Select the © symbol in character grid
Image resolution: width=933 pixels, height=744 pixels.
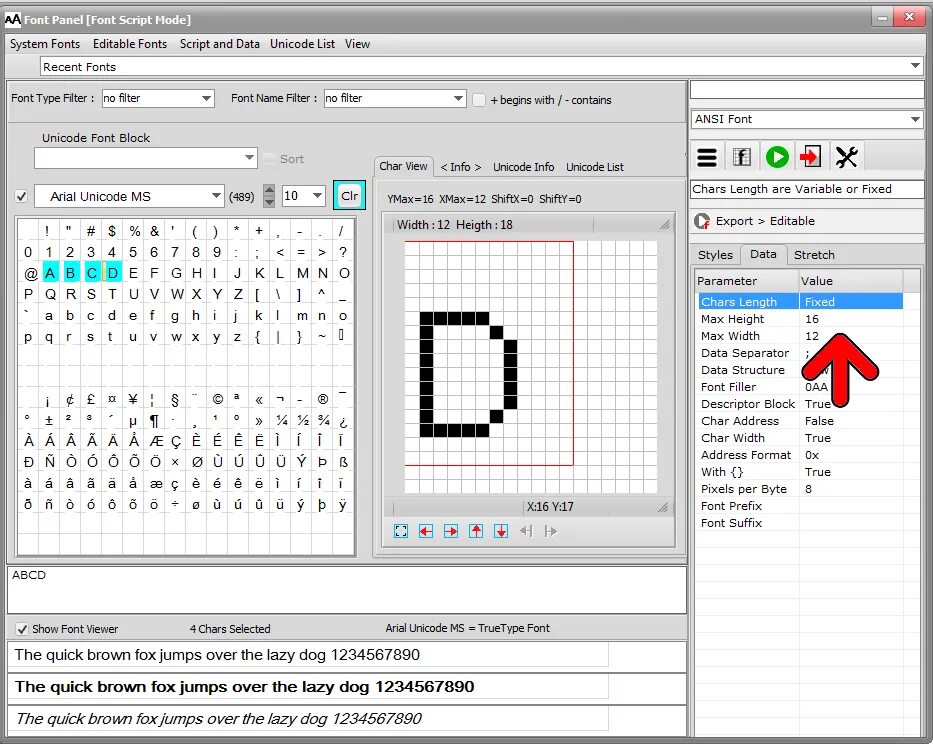pyautogui.click(x=218, y=400)
